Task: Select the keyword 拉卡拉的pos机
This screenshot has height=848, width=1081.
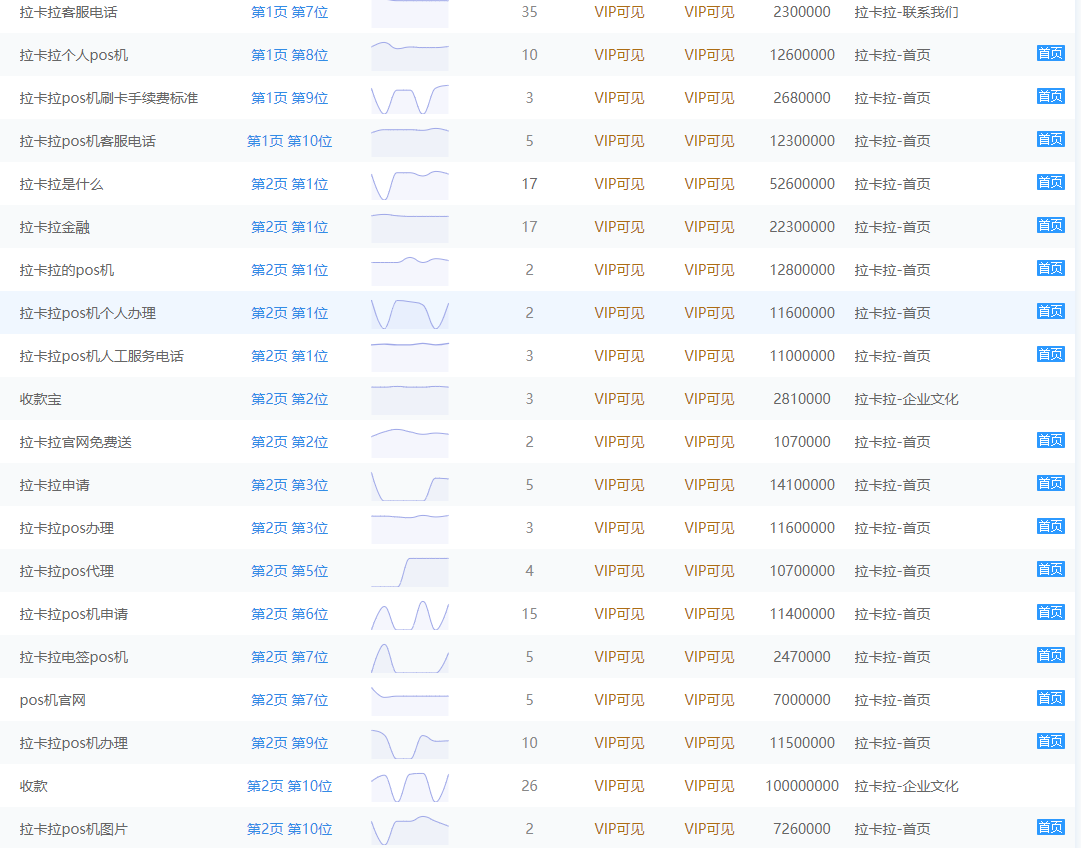Action: pyautogui.click(x=67, y=270)
